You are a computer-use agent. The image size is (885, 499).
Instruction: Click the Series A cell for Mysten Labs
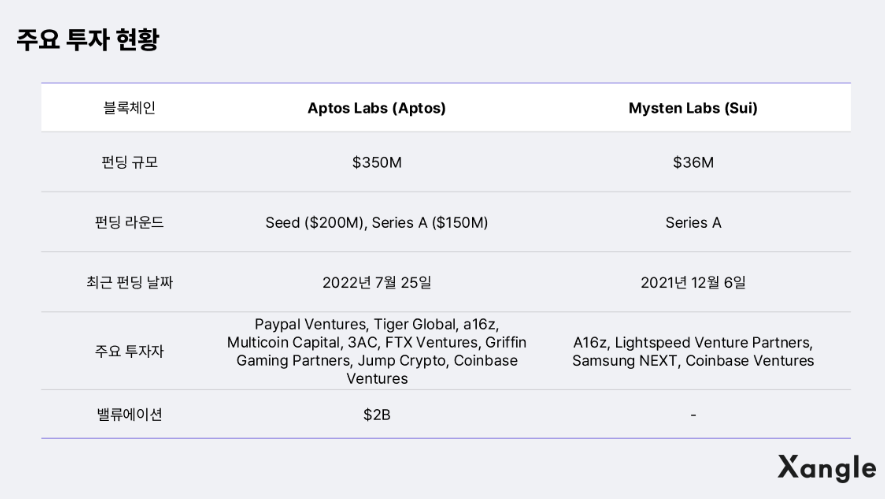click(692, 222)
